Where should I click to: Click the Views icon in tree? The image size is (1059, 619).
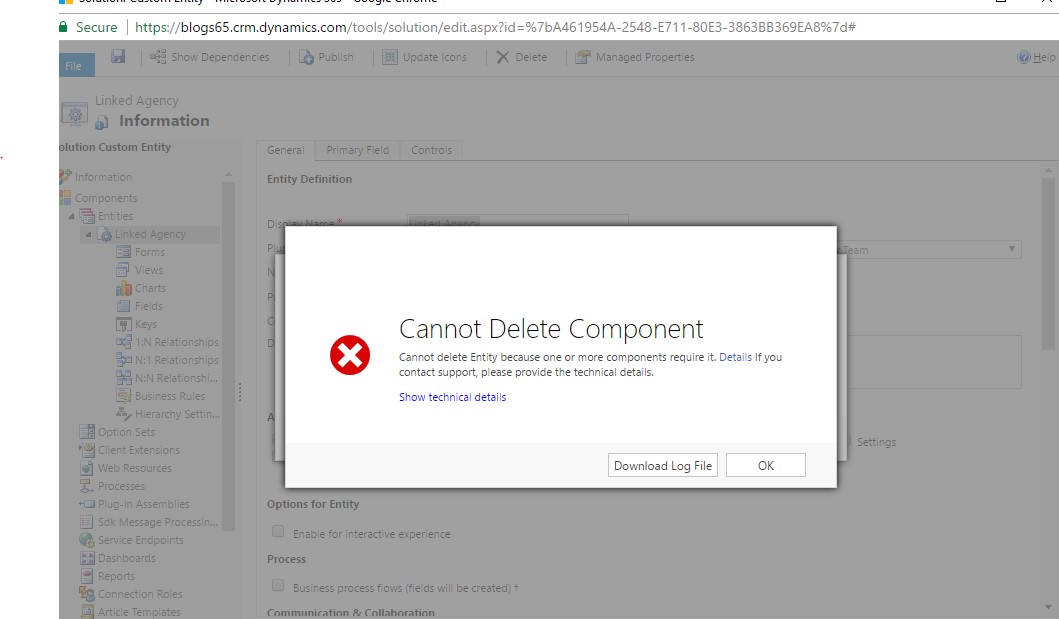coord(123,270)
